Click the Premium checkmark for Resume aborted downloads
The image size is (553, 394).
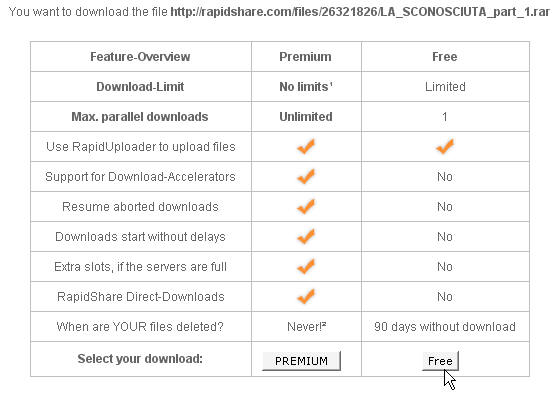306,206
